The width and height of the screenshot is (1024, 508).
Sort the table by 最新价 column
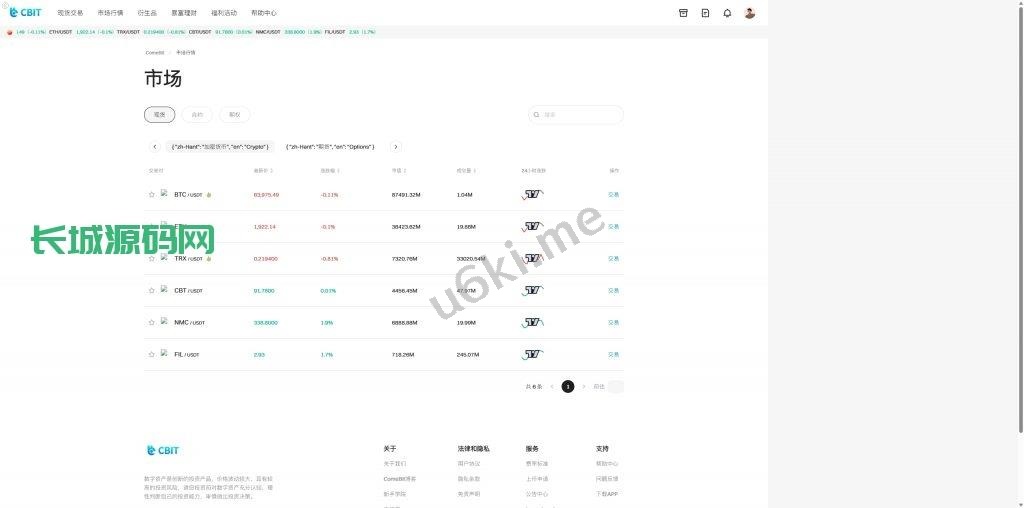(263, 171)
